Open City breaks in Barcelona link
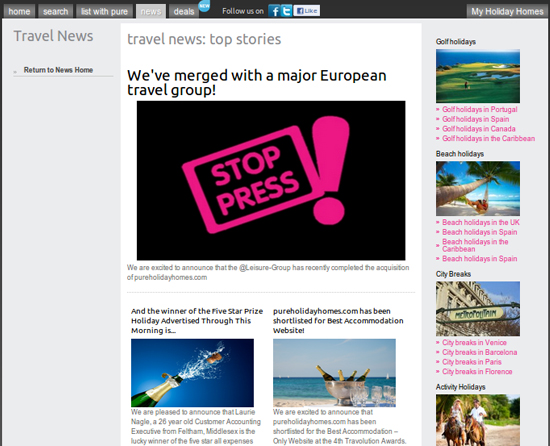 point(479,352)
